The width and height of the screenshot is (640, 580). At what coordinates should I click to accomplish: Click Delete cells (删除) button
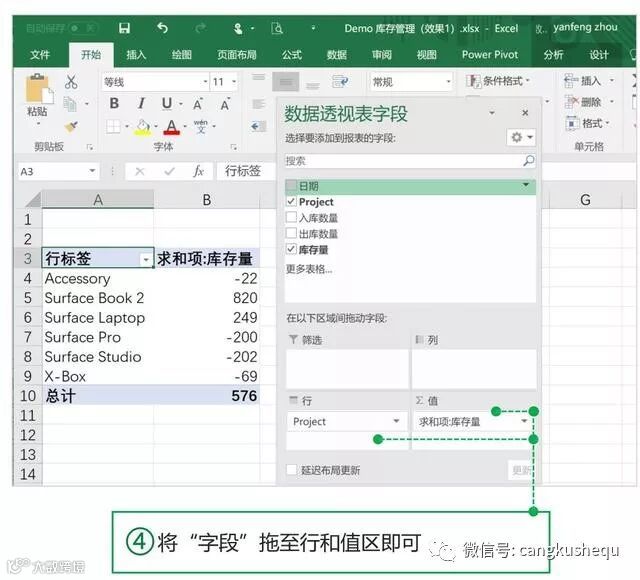coord(589,102)
